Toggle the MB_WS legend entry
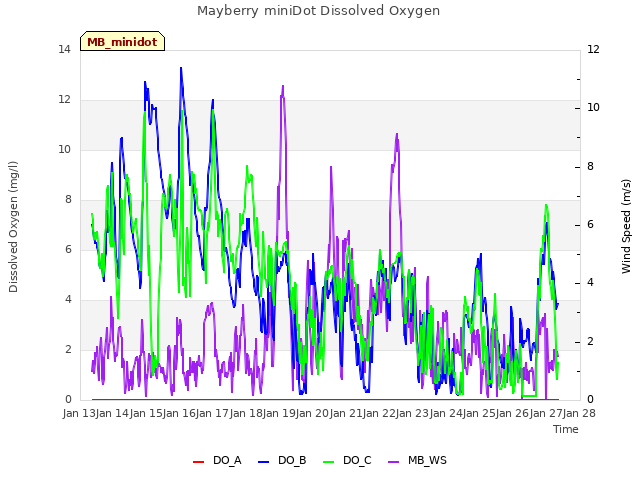Image resolution: width=640 pixels, height=480 pixels. [417, 460]
